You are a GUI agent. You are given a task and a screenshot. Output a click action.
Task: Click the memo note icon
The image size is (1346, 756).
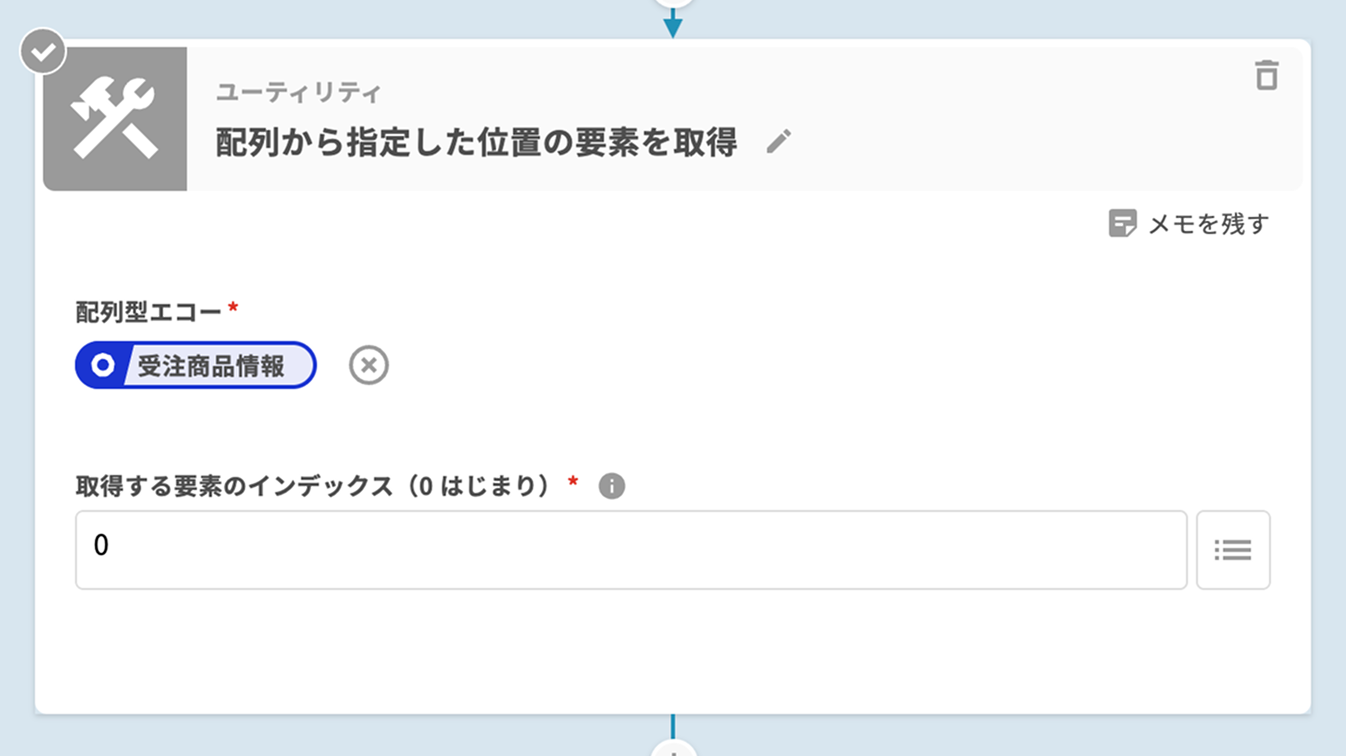coord(1122,223)
